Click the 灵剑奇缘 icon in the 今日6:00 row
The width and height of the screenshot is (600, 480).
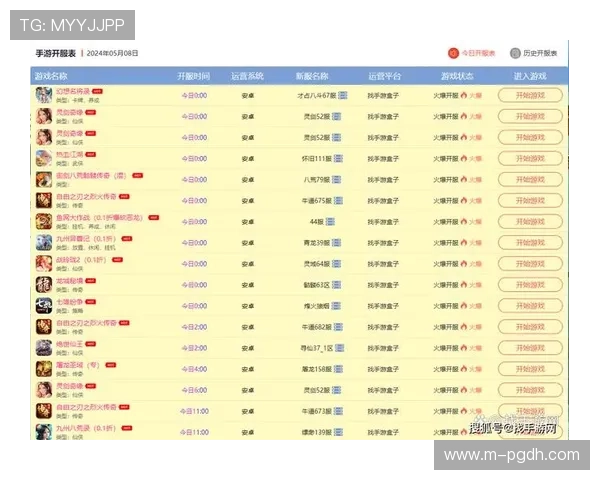[x=44, y=390]
